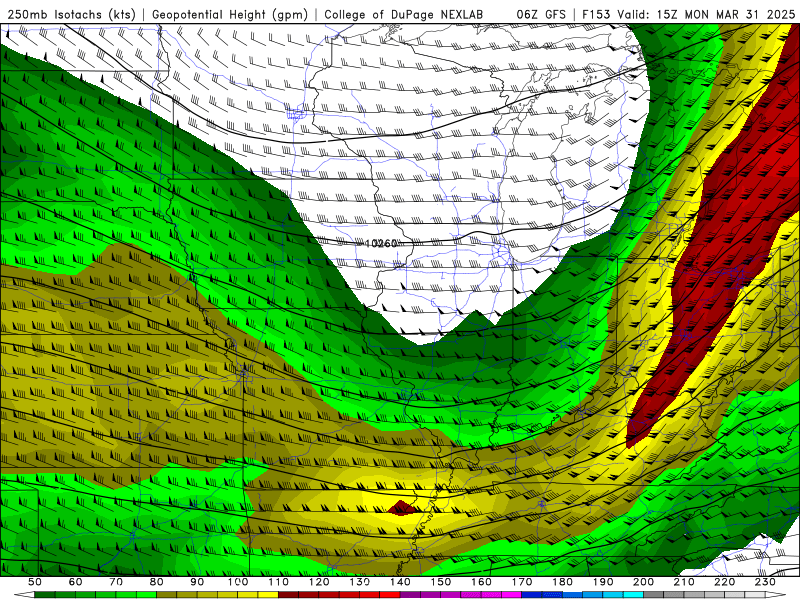
Task: Click the '190' value on the color scale
Action: click(604, 582)
